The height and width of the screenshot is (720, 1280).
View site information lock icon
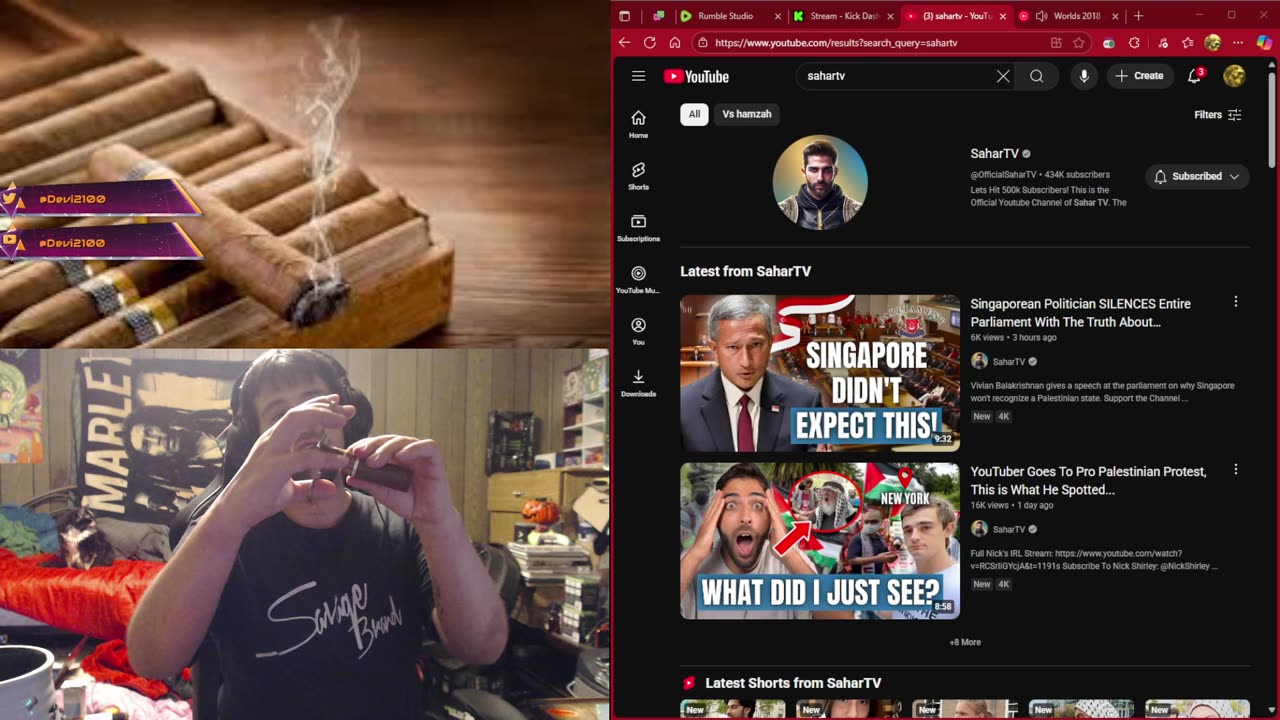click(703, 43)
